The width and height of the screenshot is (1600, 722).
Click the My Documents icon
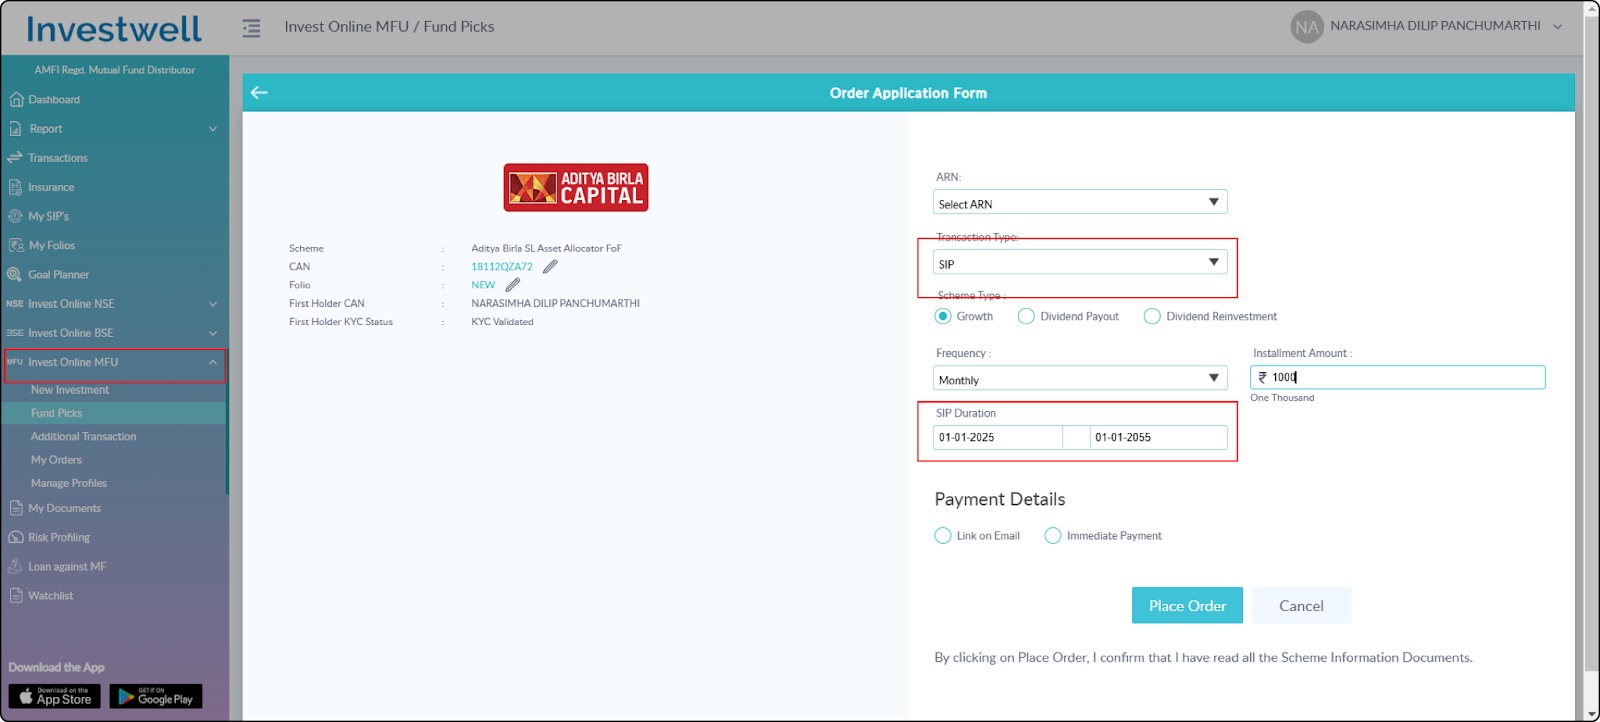[16, 508]
